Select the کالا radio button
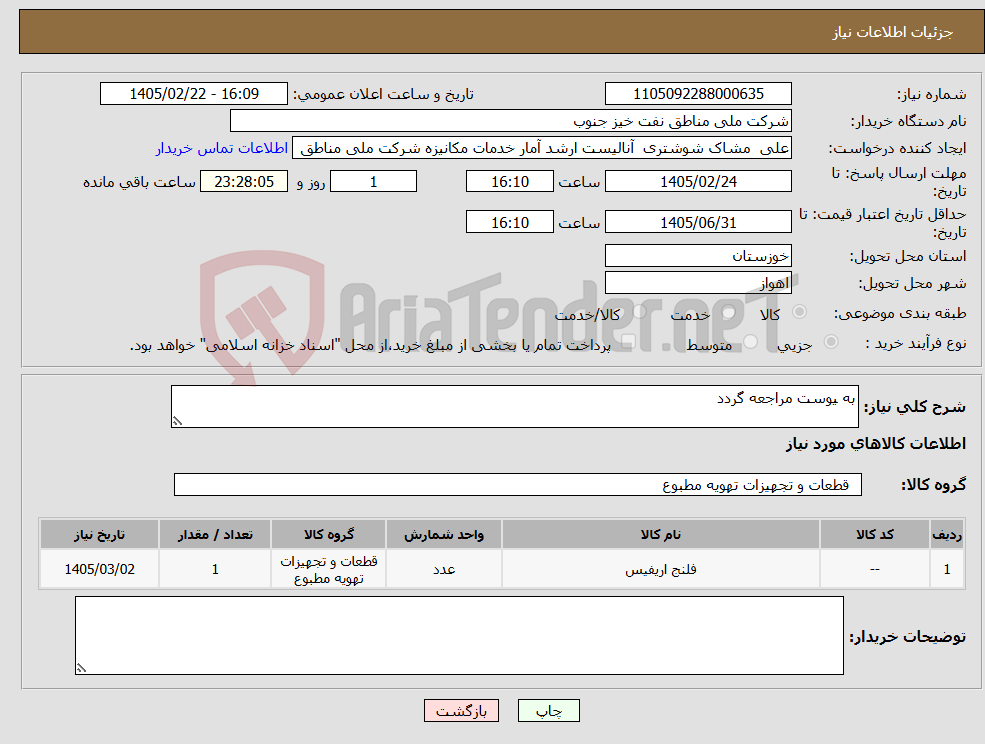The height and width of the screenshot is (744, 985). click(x=800, y=312)
